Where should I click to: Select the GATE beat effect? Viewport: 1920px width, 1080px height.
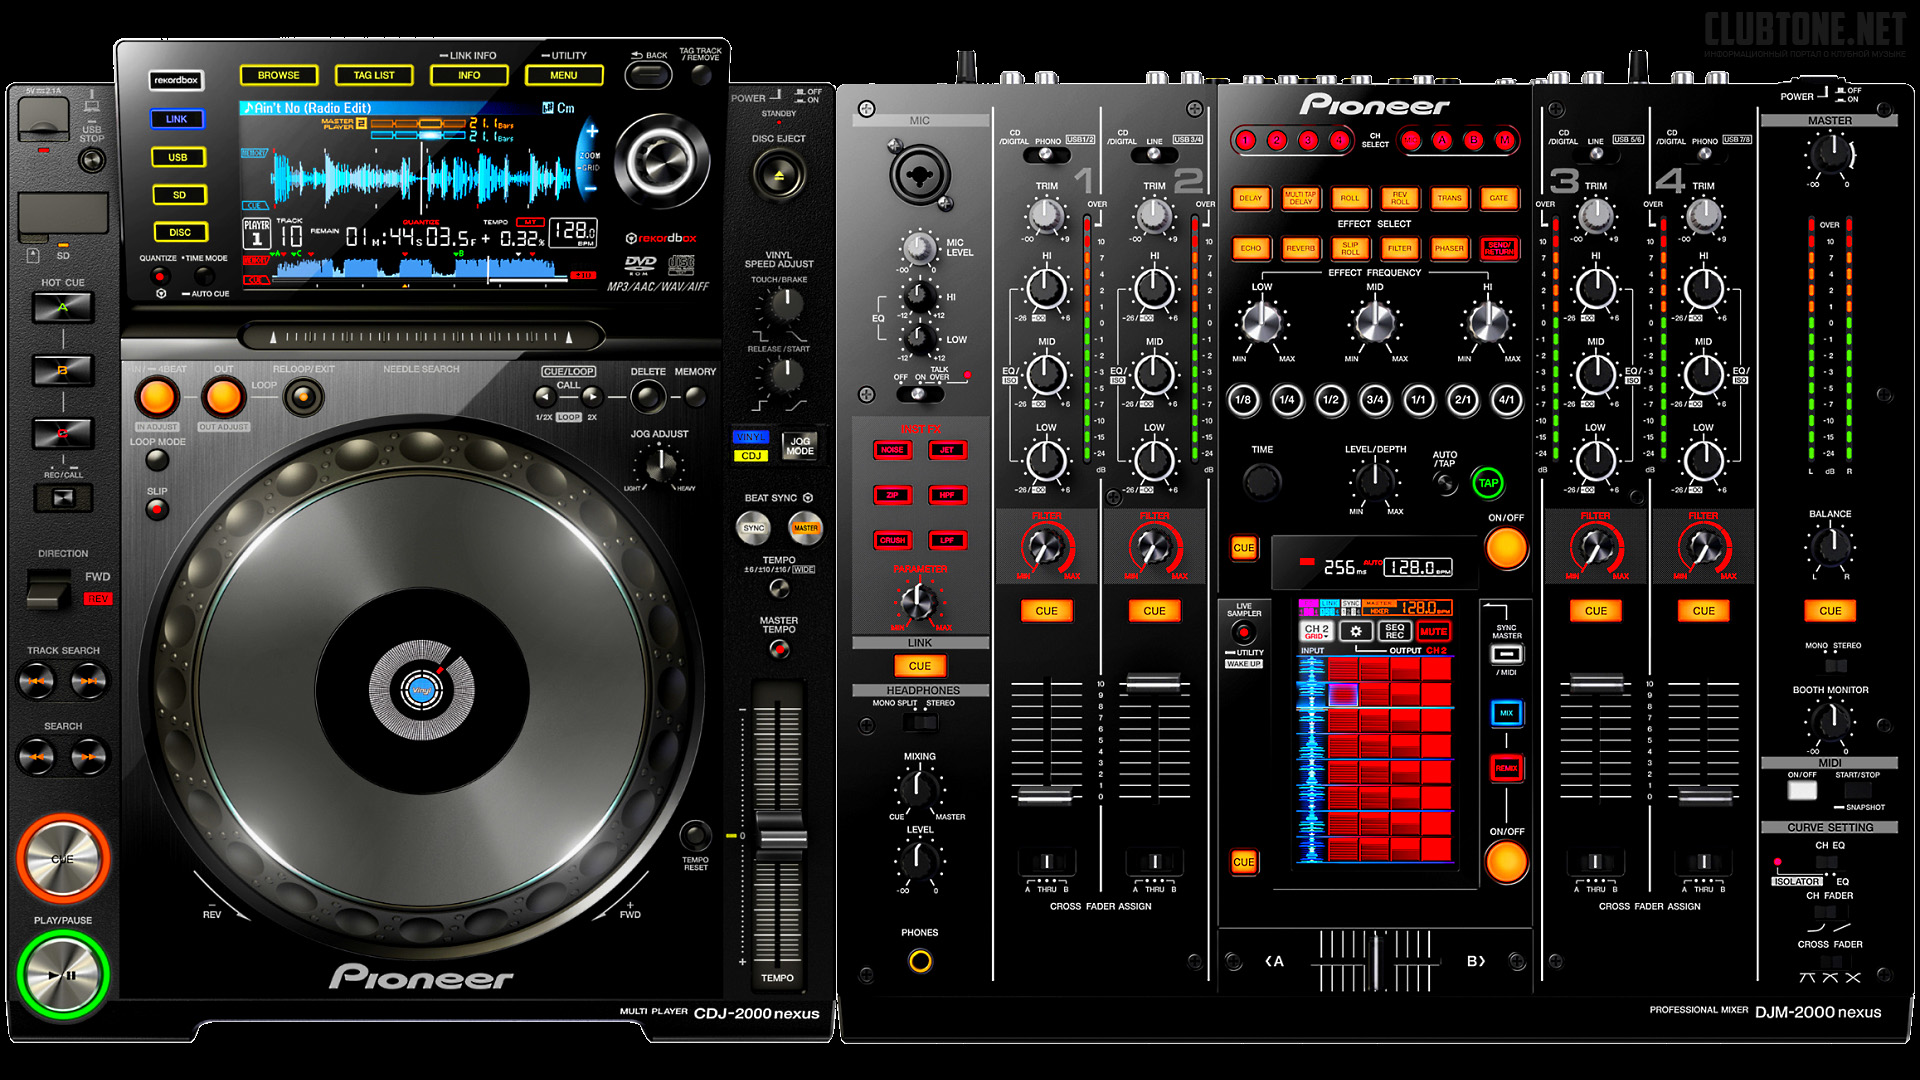(1499, 198)
